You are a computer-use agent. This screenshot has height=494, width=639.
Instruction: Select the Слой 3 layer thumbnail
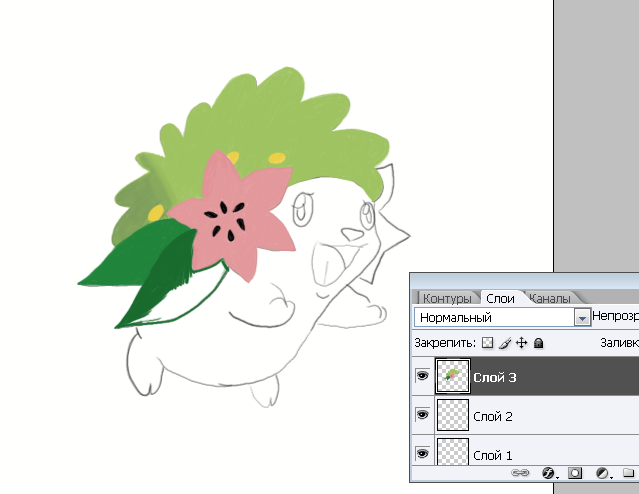(x=453, y=376)
